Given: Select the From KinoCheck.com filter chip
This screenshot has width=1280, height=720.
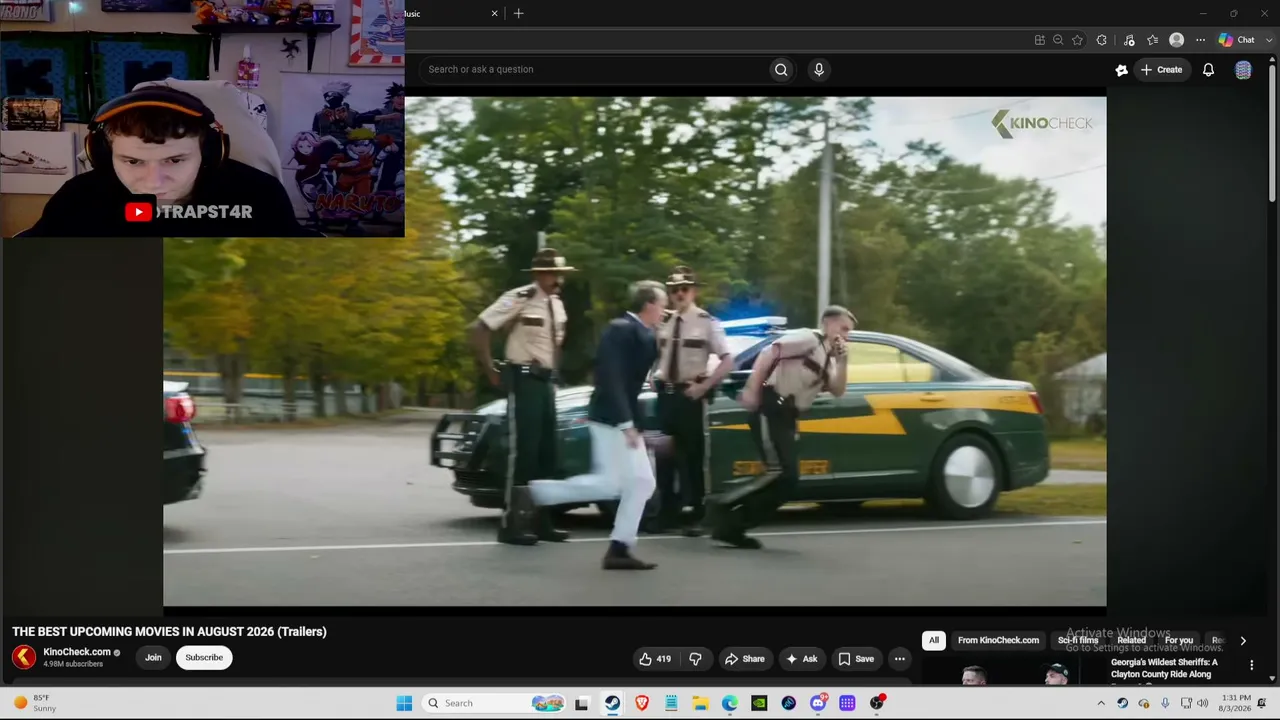Looking at the screenshot, I should coord(998,640).
